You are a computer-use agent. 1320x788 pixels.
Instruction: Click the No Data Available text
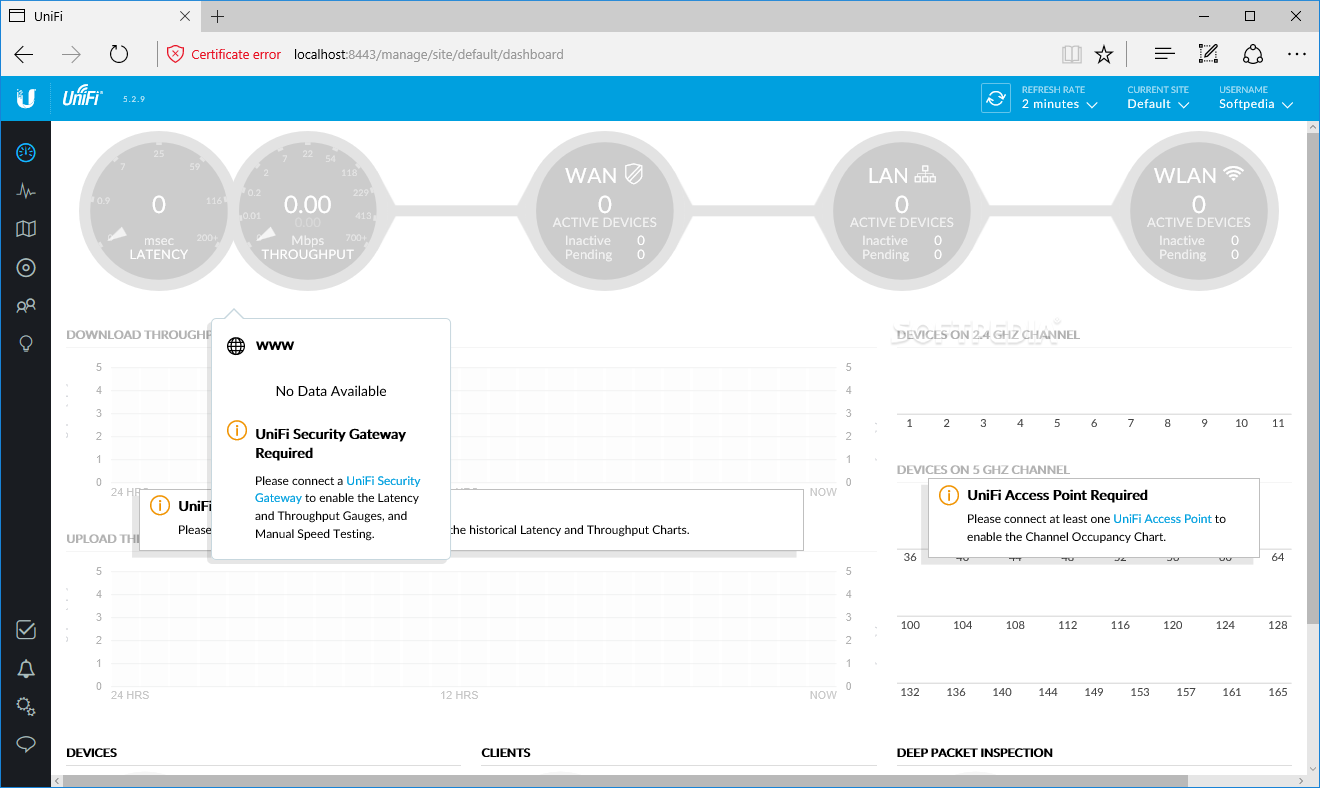click(x=331, y=391)
